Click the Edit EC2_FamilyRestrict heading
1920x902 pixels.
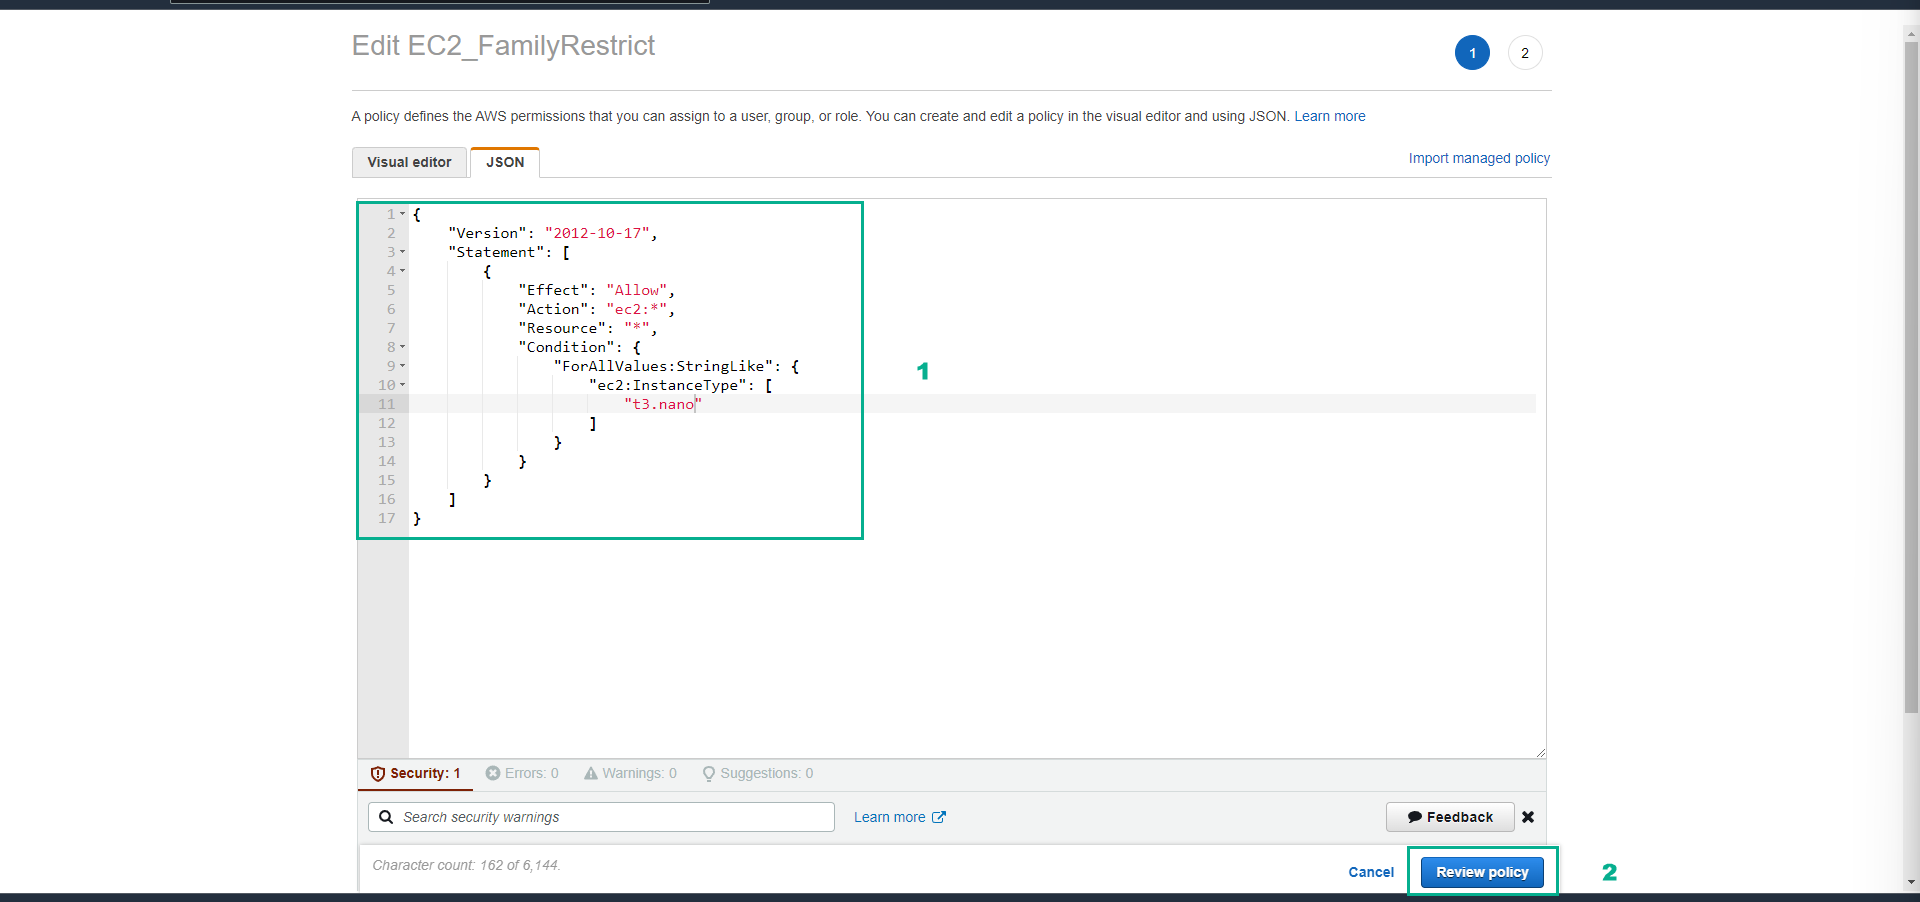pyautogui.click(x=503, y=46)
